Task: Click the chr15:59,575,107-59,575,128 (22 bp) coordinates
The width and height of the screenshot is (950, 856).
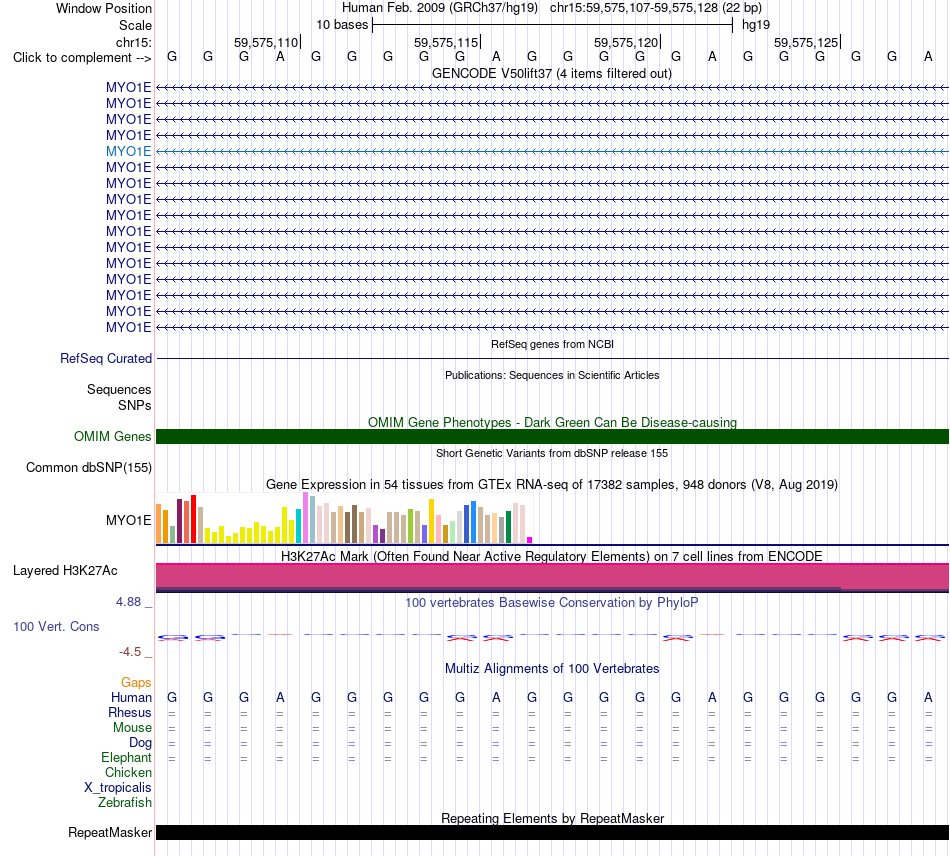Action: click(x=656, y=8)
